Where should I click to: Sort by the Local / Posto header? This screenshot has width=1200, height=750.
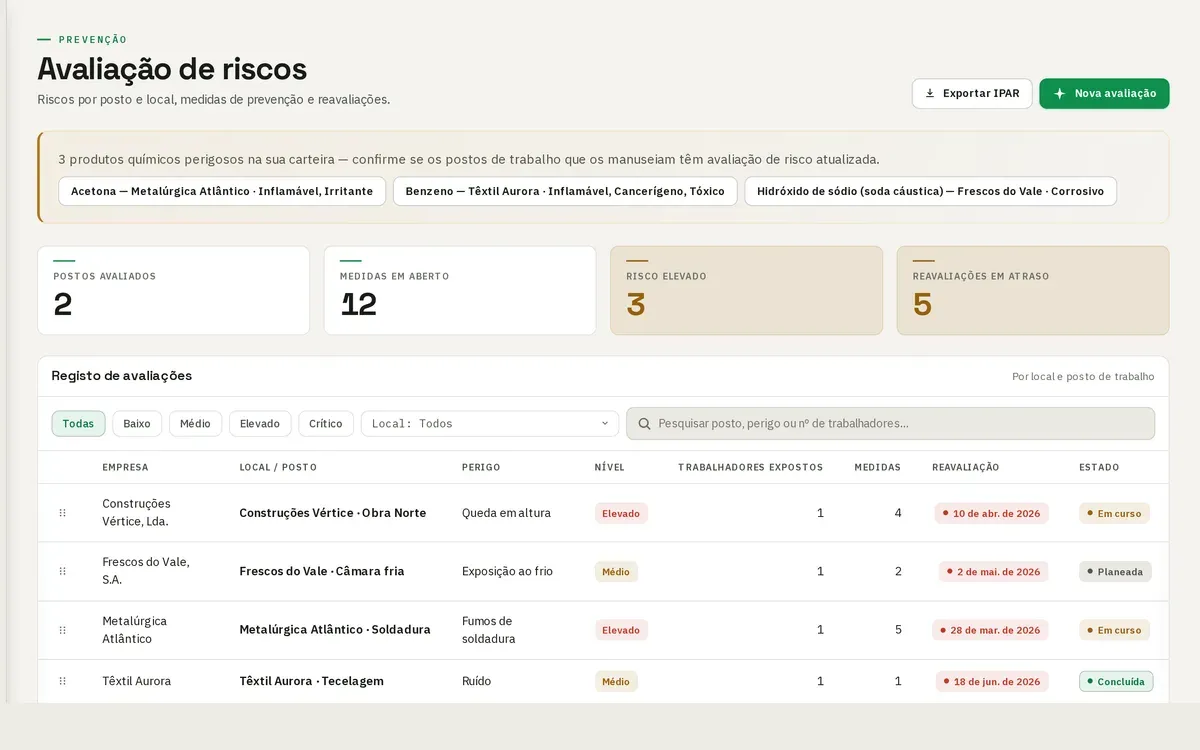coord(278,467)
